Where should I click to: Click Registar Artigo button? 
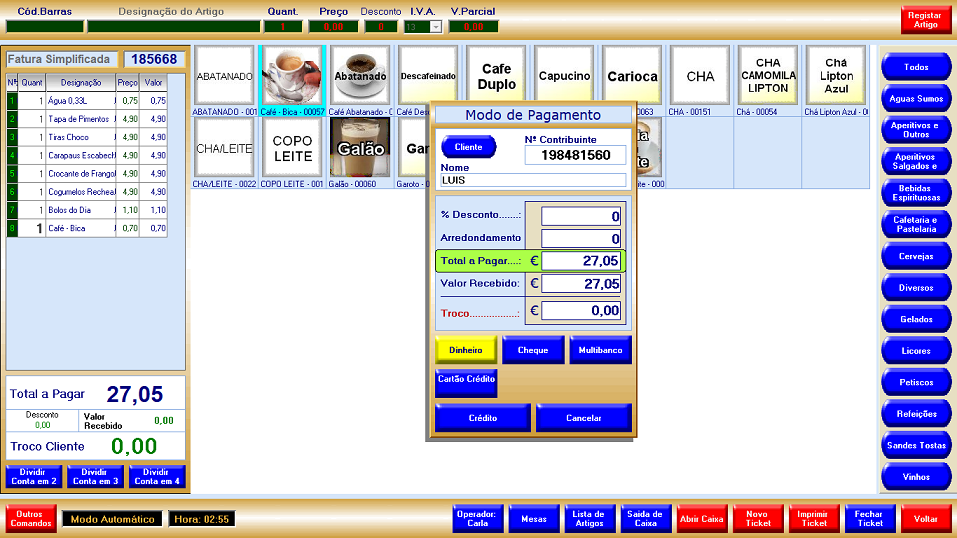point(925,20)
